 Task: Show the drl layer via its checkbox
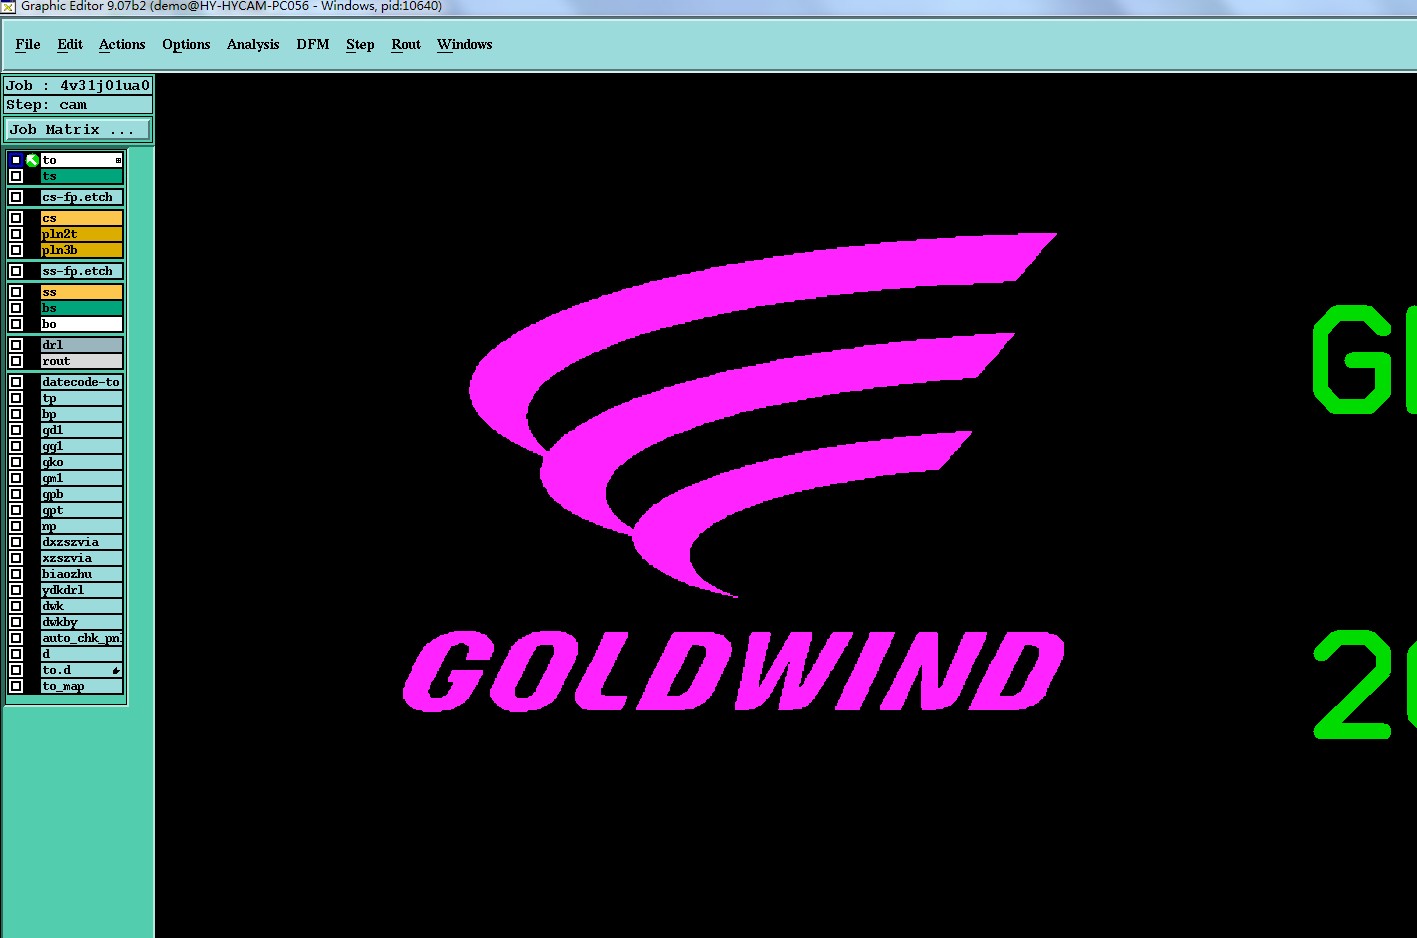coord(16,345)
